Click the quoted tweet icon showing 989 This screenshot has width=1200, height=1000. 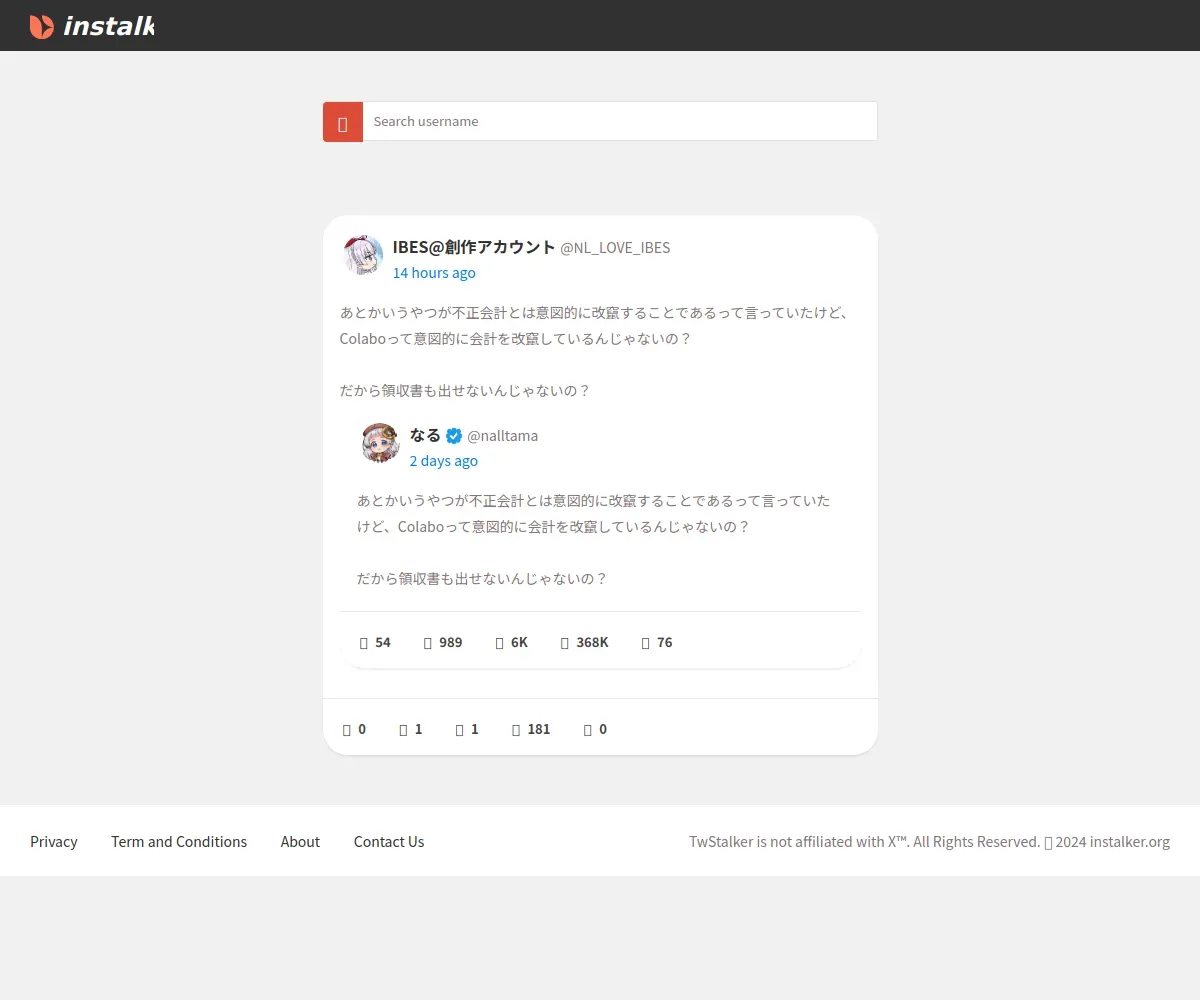click(428, 643)
